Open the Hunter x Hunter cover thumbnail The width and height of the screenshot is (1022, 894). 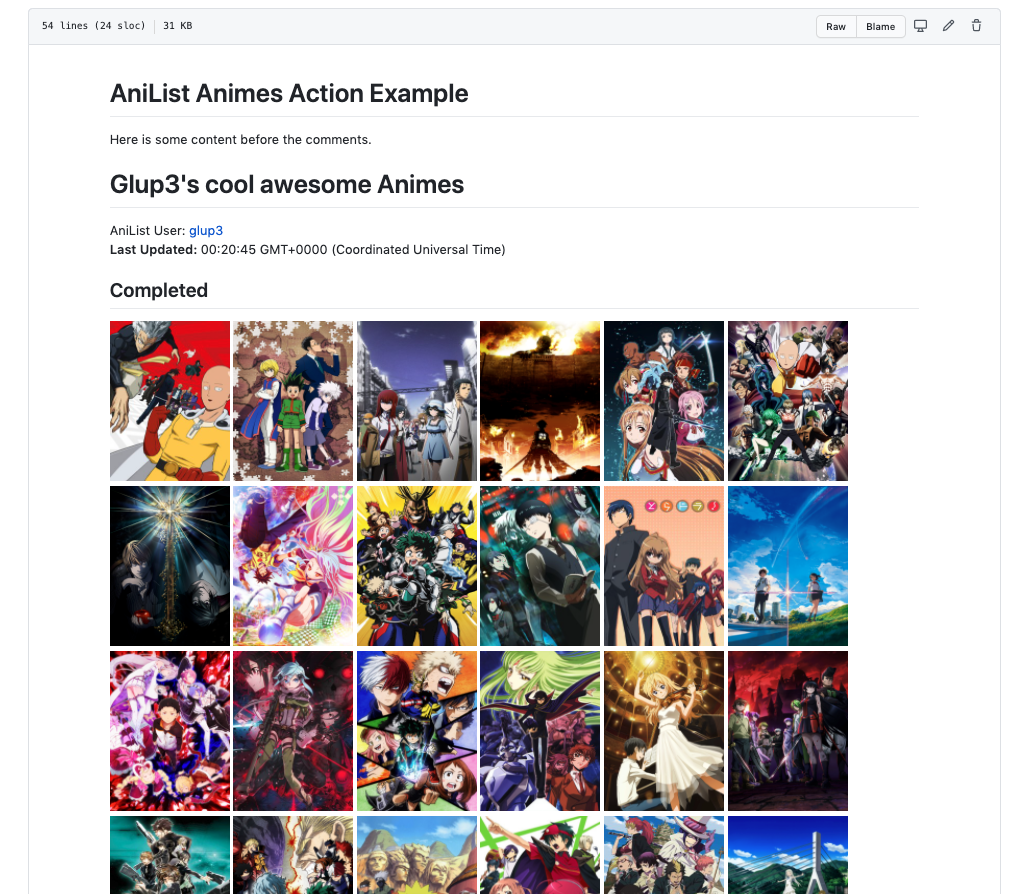click(293, 401)
